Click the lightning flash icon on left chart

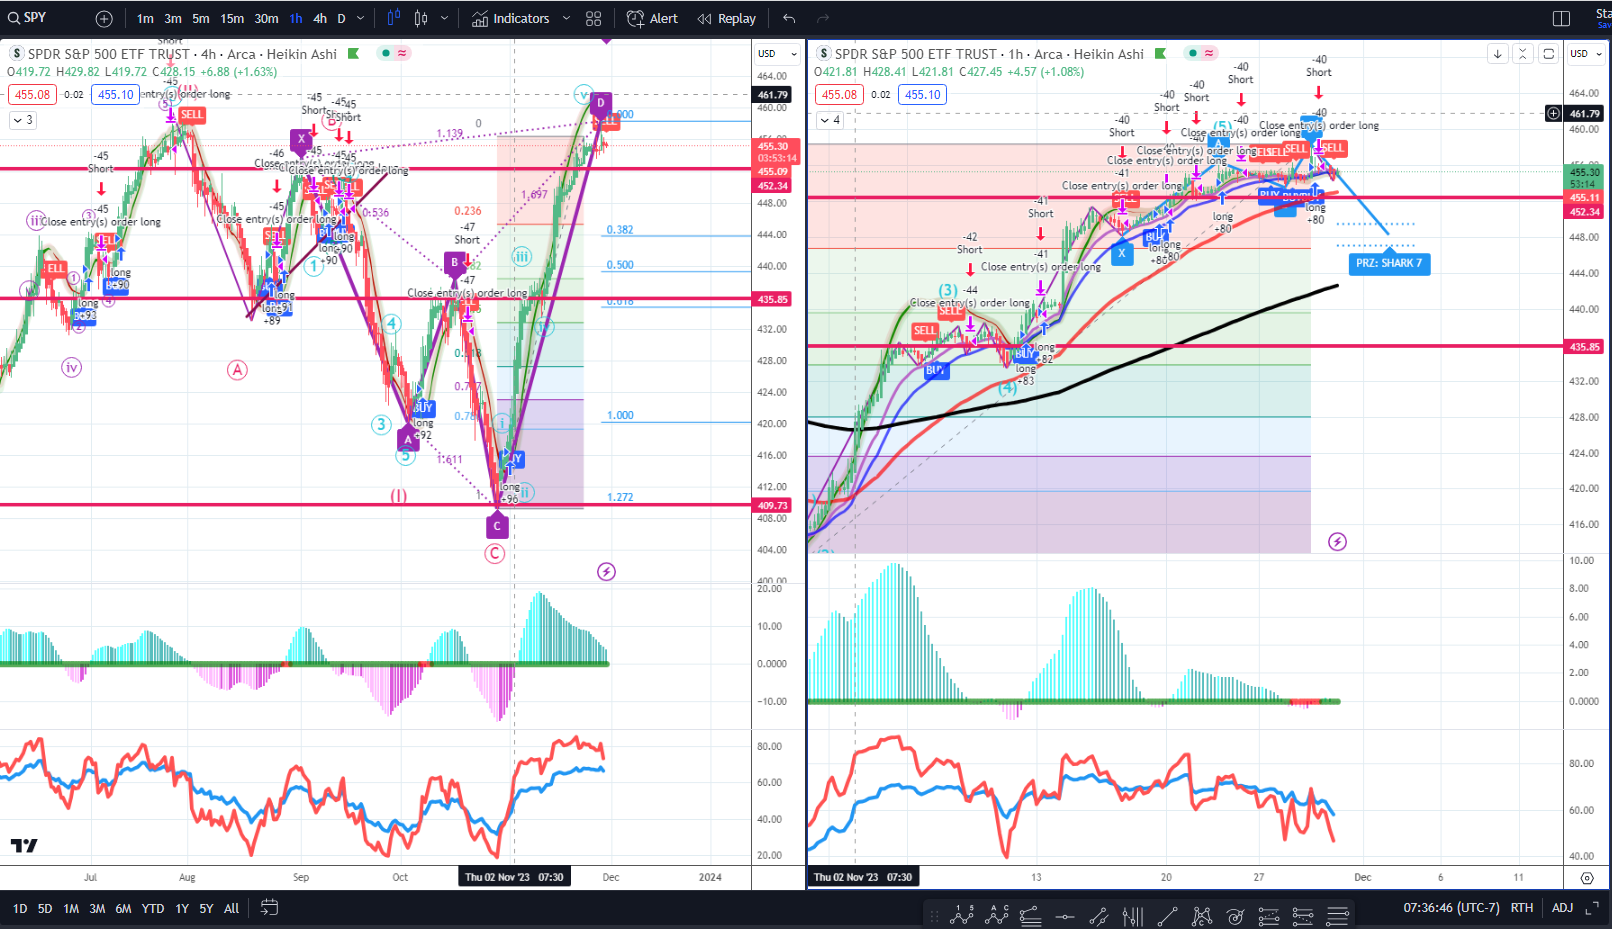[x=606, y=572]
